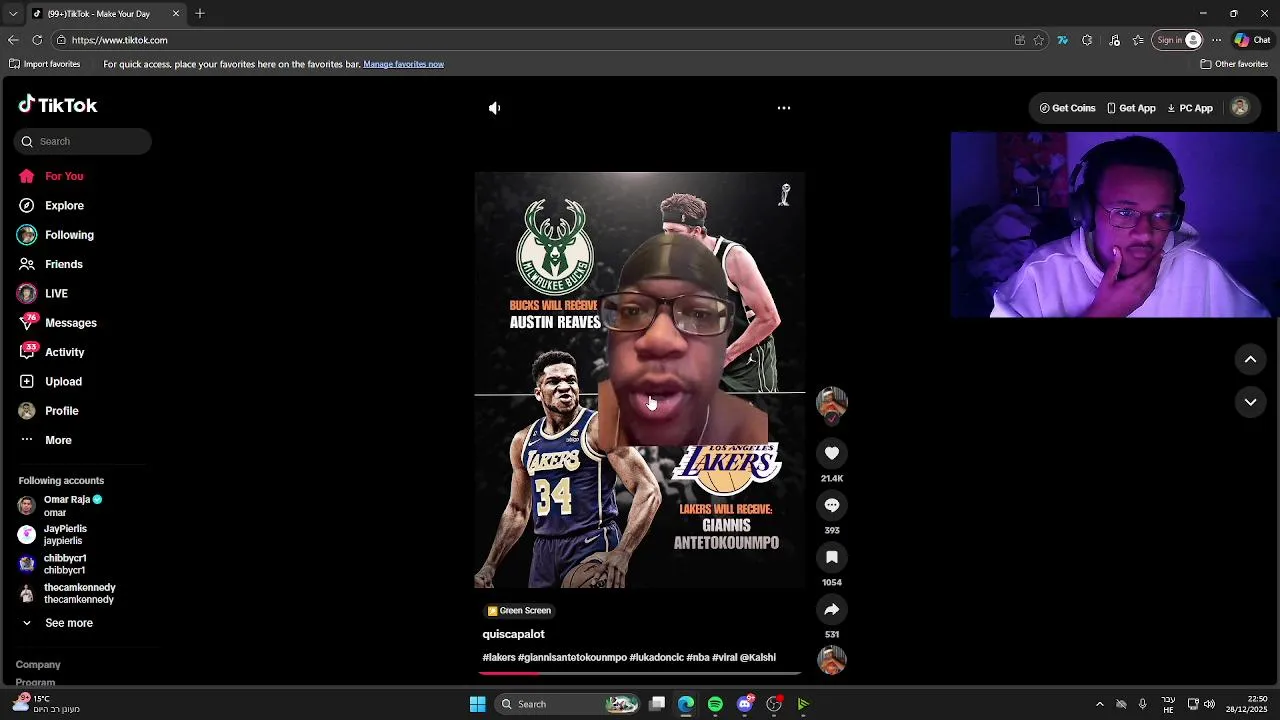
Task: Open the Windows Start menu
Action: pos(478,704)
